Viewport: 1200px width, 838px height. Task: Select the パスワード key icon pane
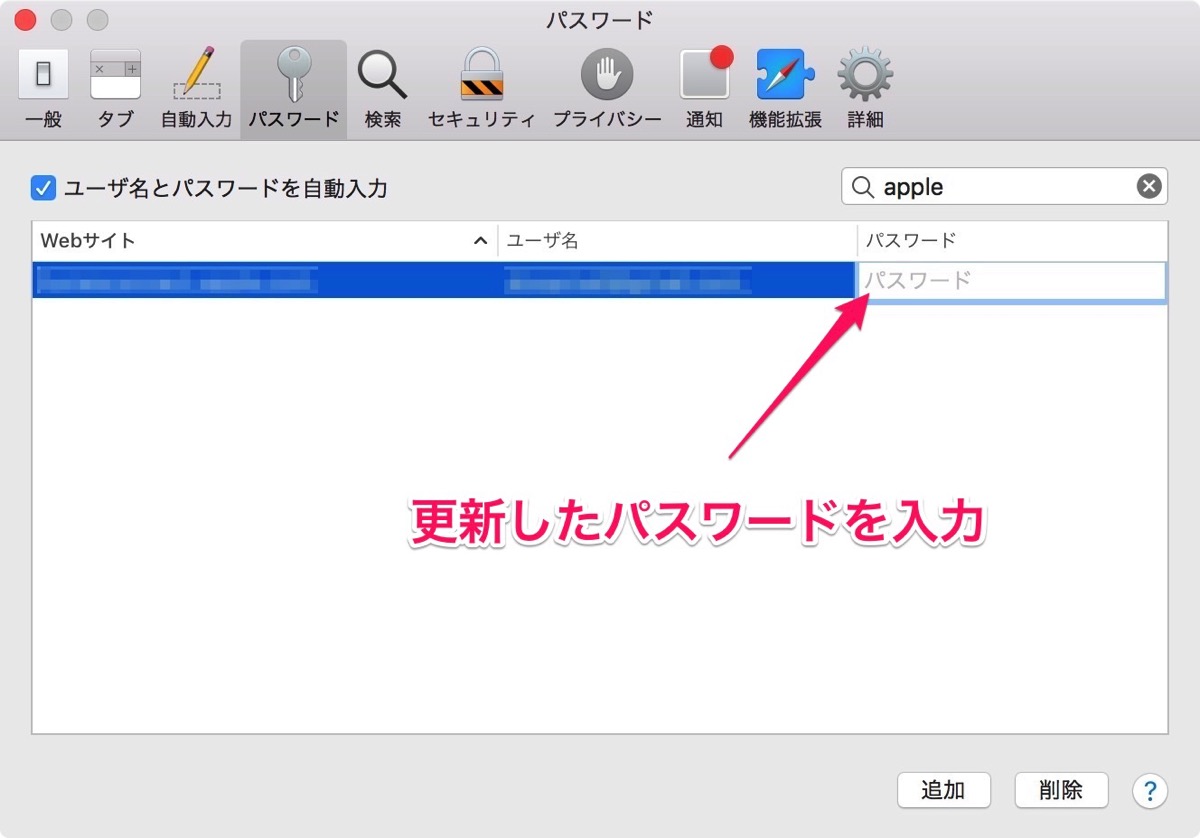pos(294,90)
